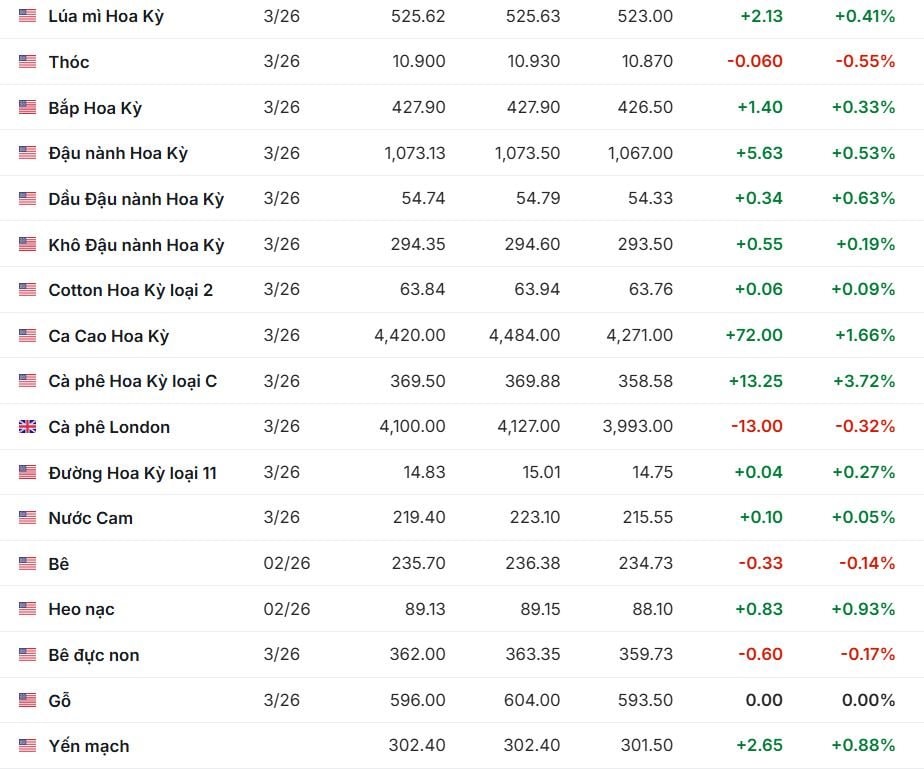
Task: Click the Cotton Hoa Kỳ loại 2 link
Action: [130, 290]
